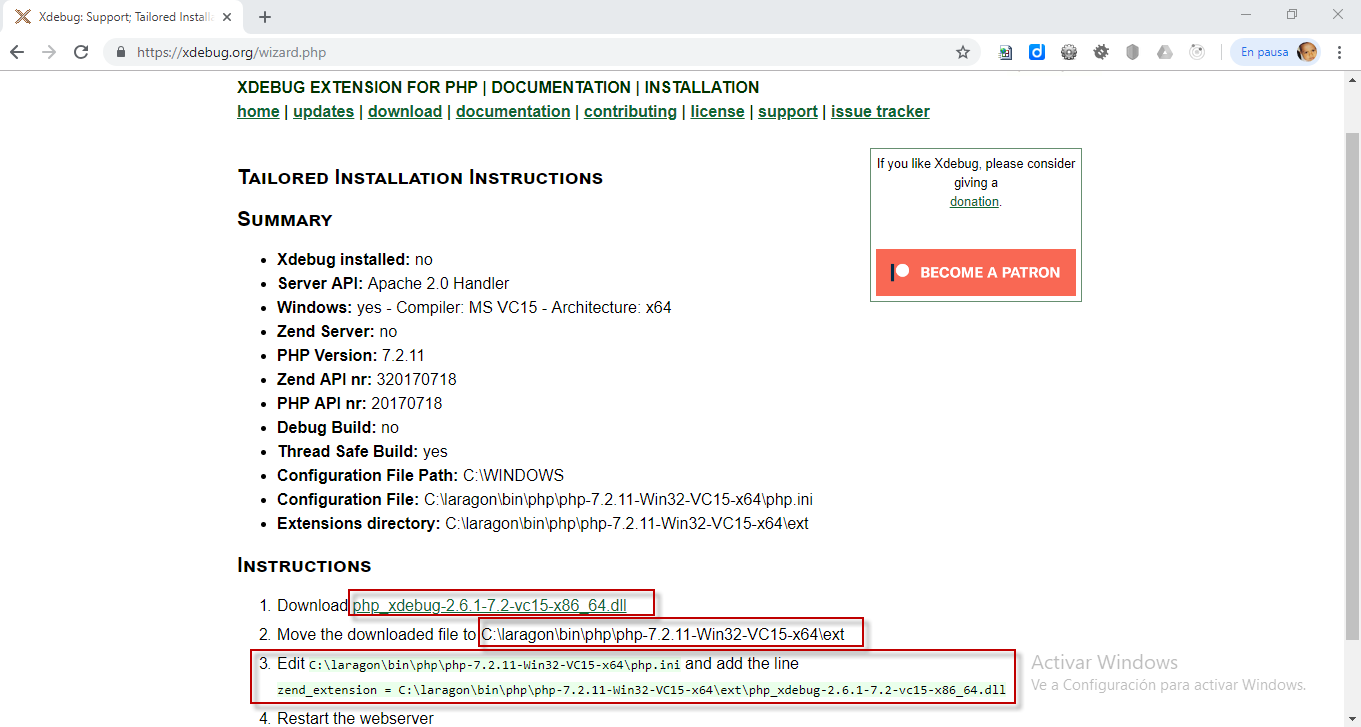This screenshot has width=1361, height=727.
Task: Open the blue 'd' extension
Action: 1037,52
